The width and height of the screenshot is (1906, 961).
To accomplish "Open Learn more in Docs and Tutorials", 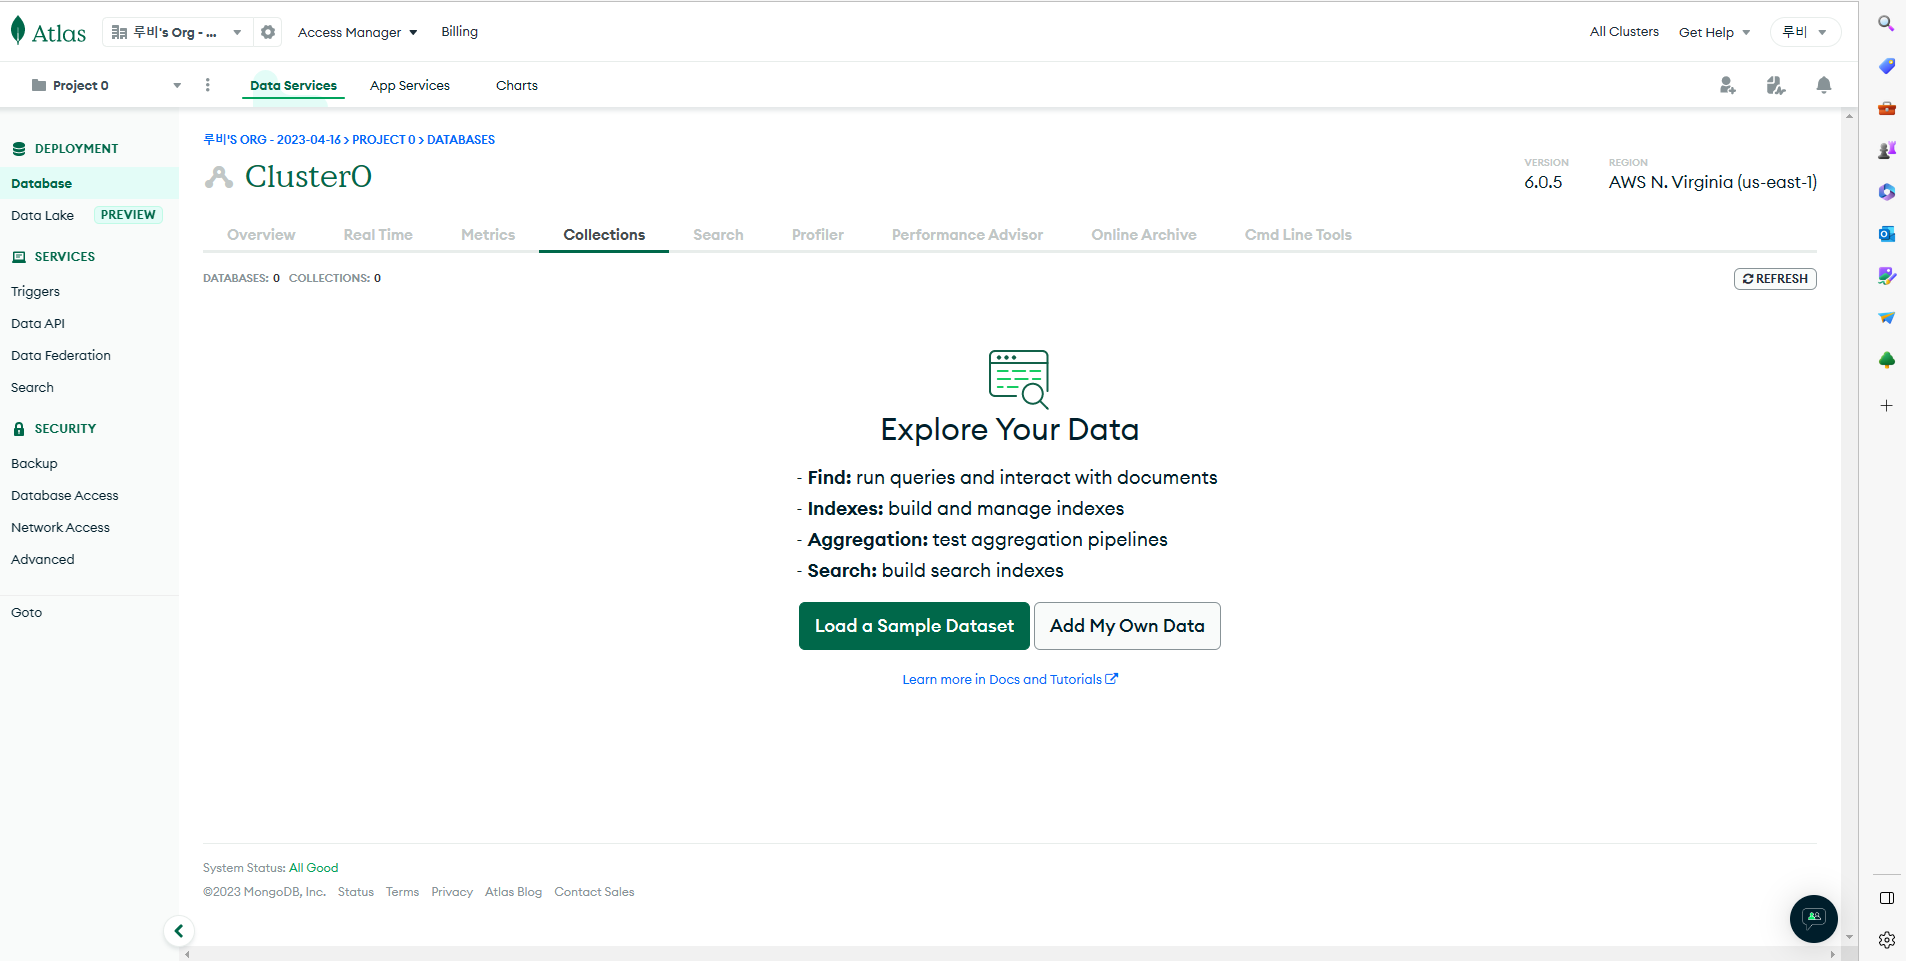I will [x=1010, y=680].
